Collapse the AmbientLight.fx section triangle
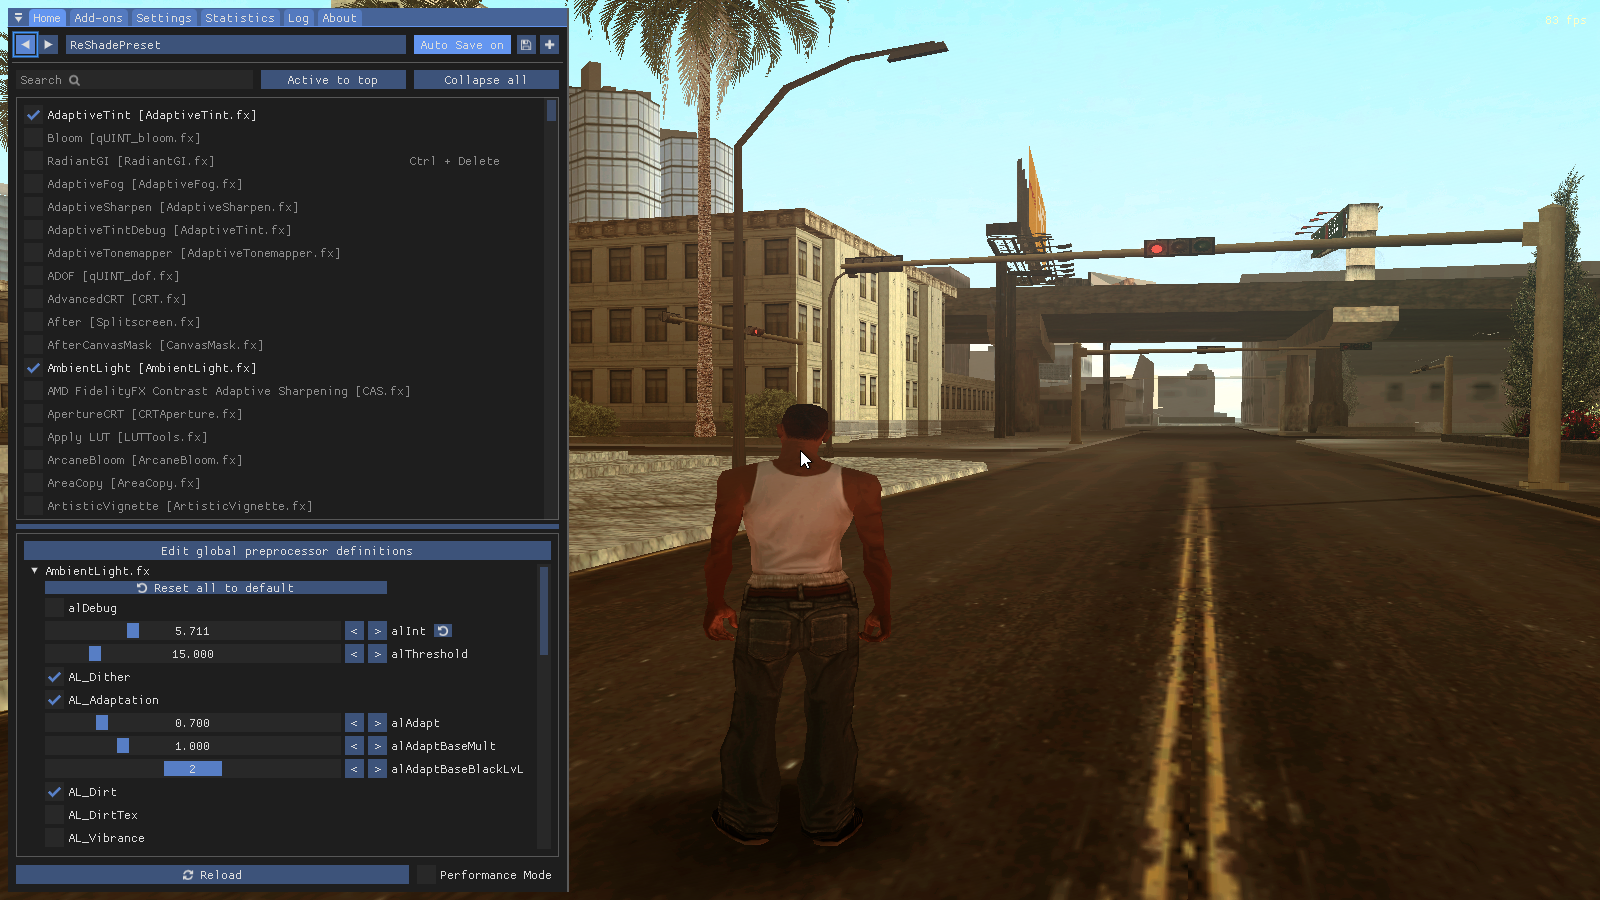 point(35,571)
